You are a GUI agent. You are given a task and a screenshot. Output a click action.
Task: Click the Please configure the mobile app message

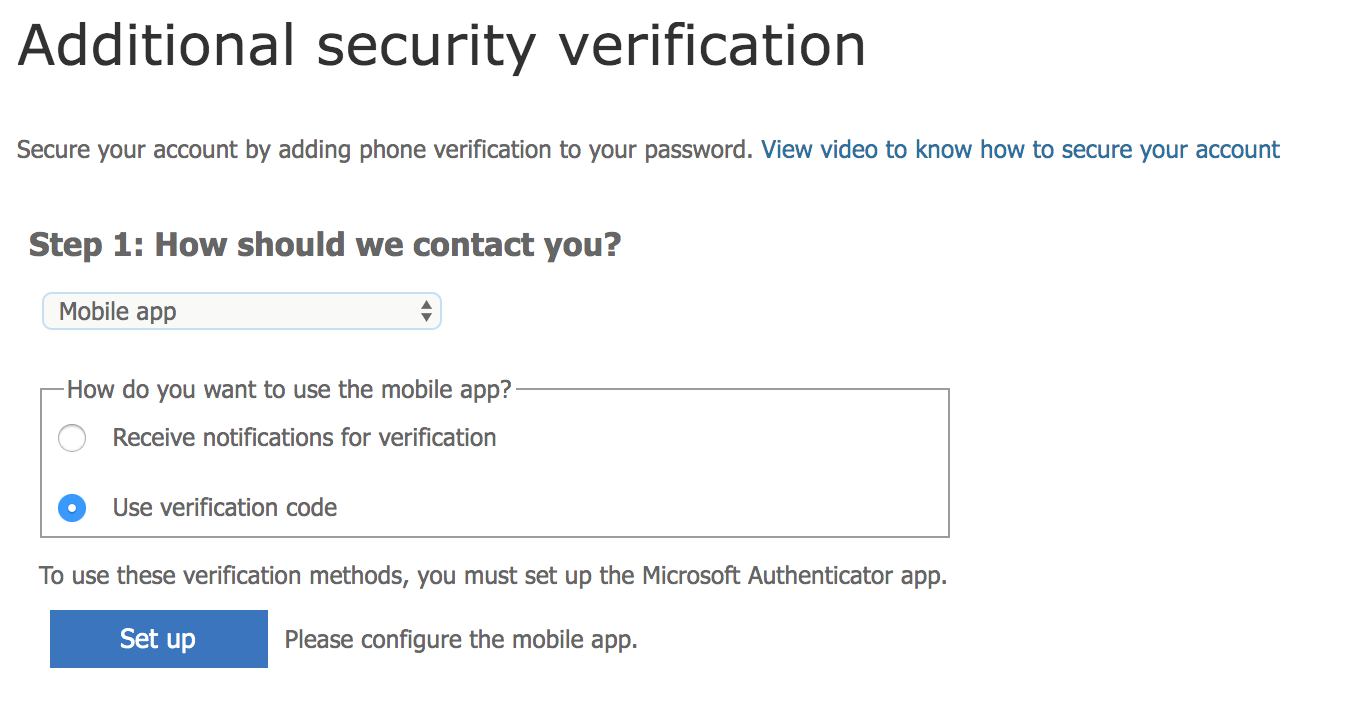pos(461,640)
